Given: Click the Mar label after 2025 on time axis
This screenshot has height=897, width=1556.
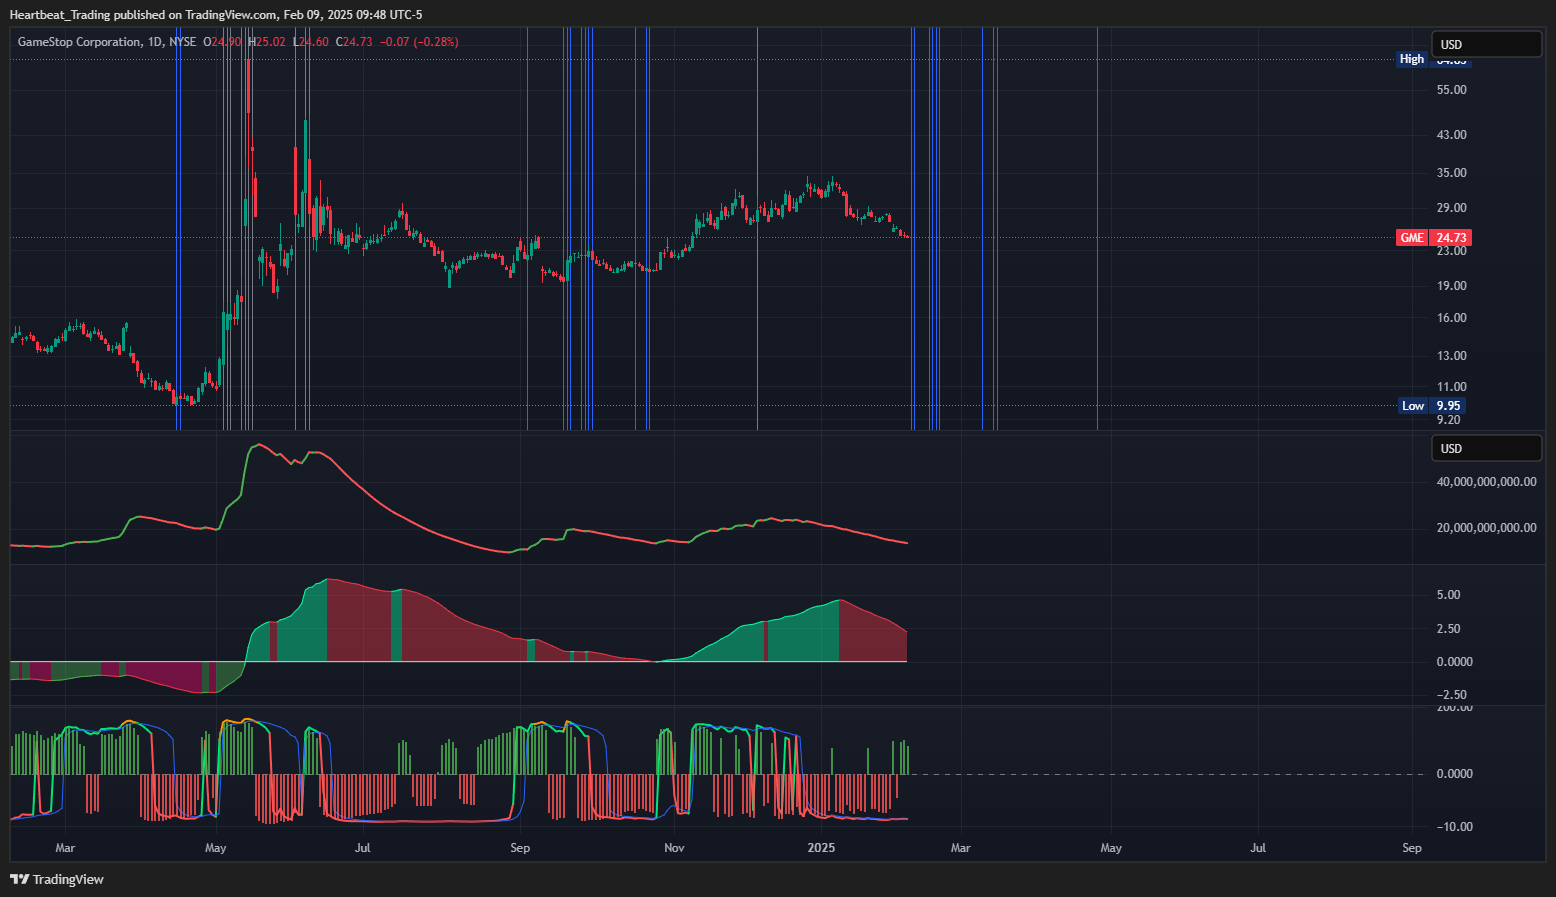Looking at the screenshot, I should click(960, 848).
